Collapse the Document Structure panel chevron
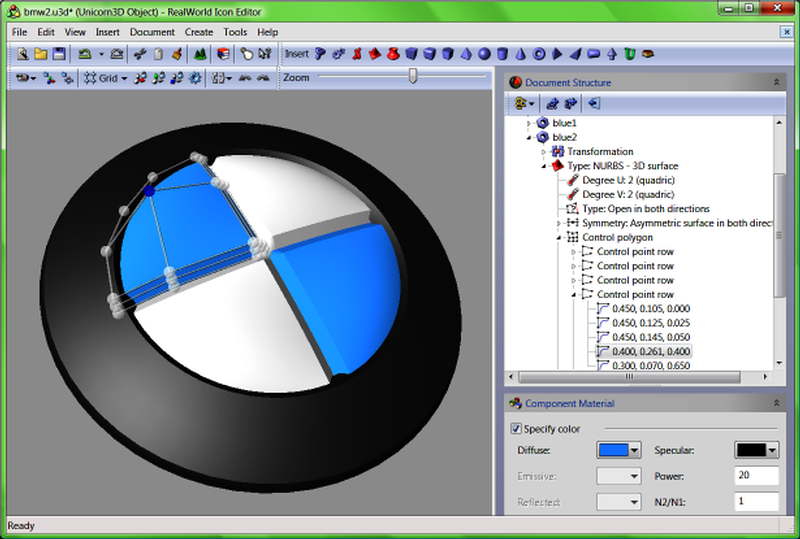 point(777,82)
